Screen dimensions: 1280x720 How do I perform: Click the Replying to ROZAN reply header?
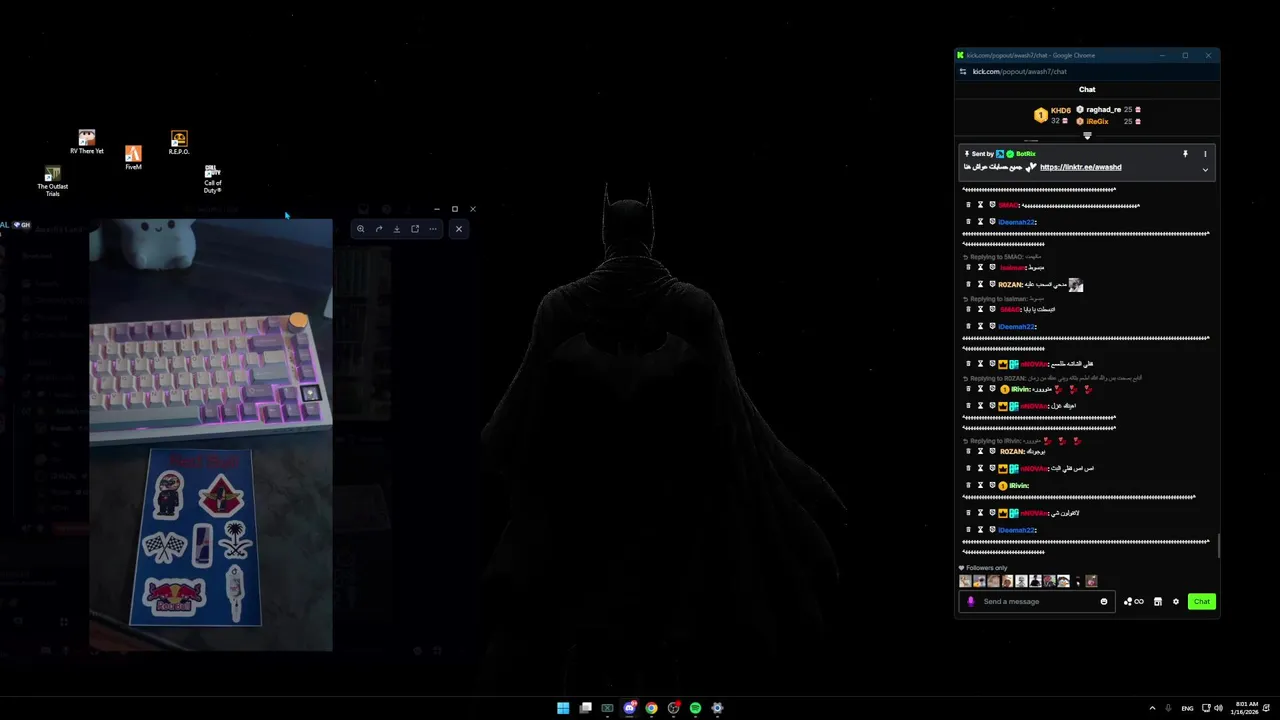point(1054,378)
